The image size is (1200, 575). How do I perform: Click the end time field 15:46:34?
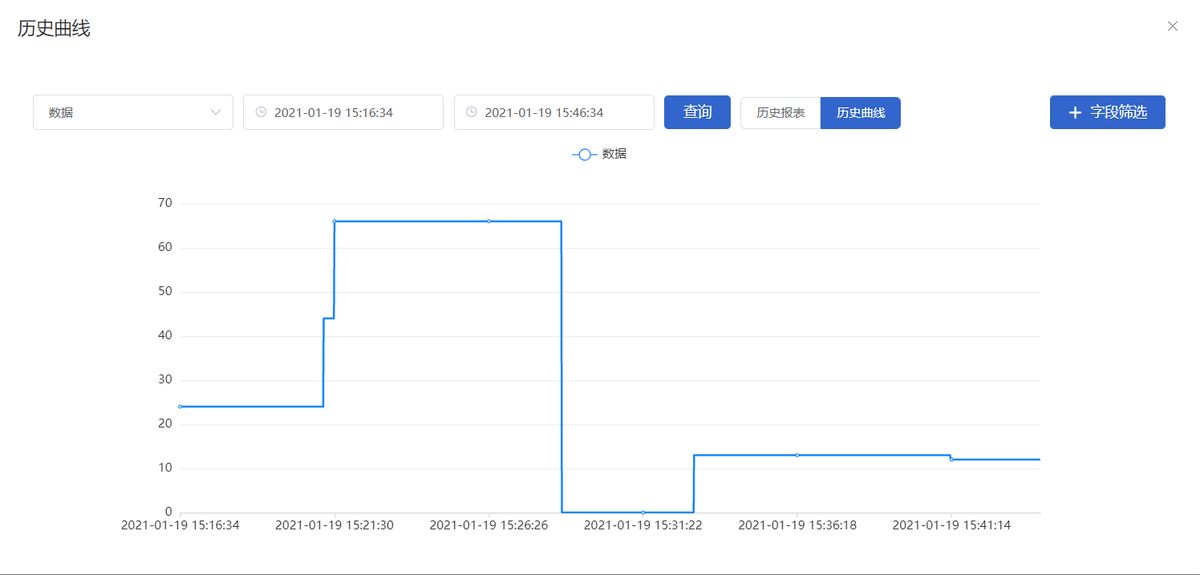[x=554, y=112]
